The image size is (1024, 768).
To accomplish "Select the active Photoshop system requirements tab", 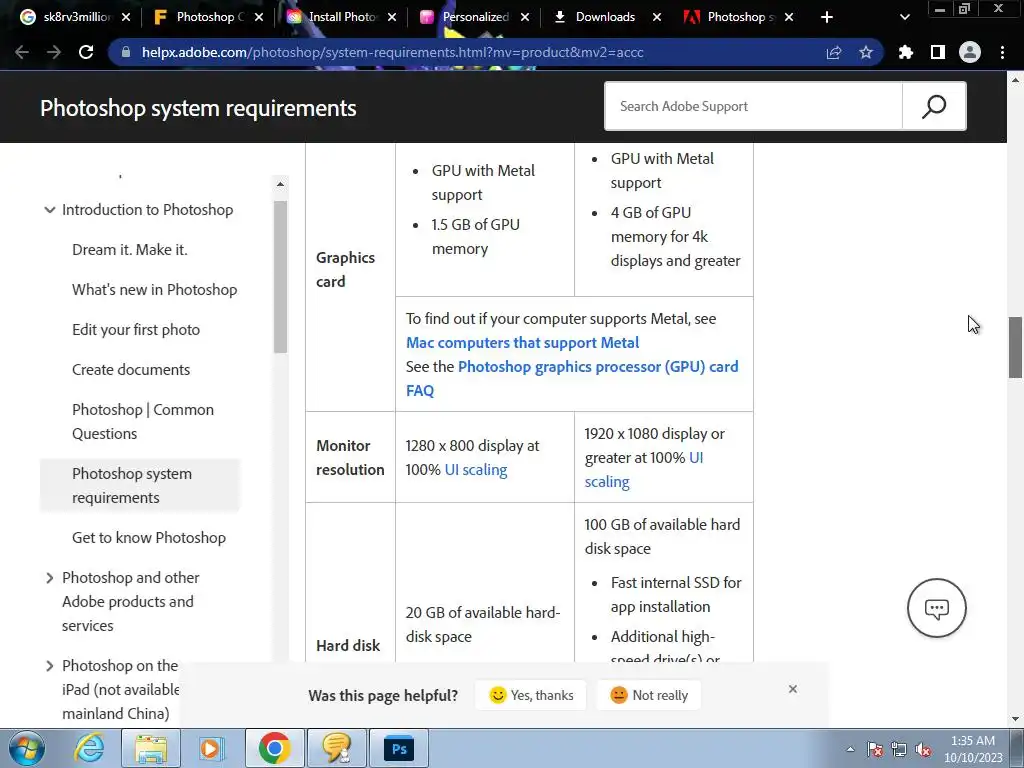I will tap(737, 17).
